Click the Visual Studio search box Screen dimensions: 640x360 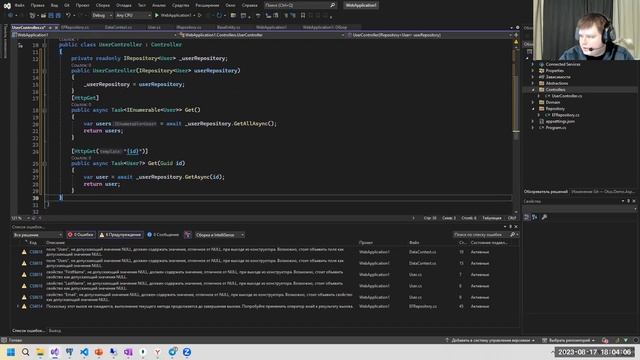[x=300, y=5]
